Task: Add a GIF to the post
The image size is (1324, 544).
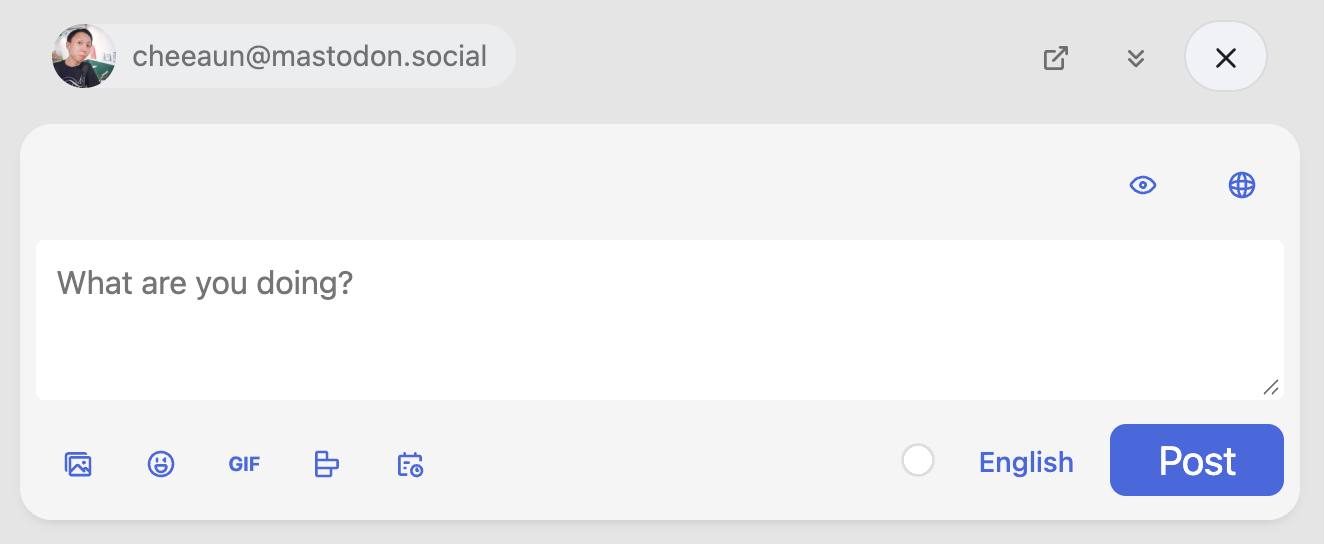Action: (x=244, y=464)
